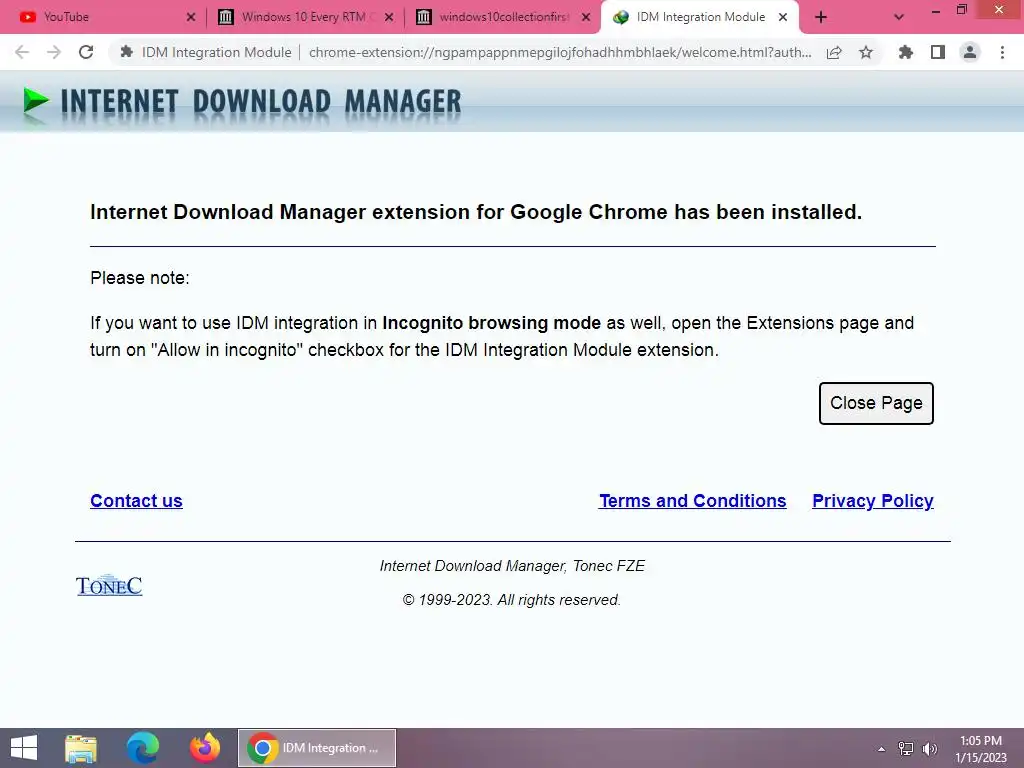Open a new browser tab
1024x768 pixels.
pos(821,18)
